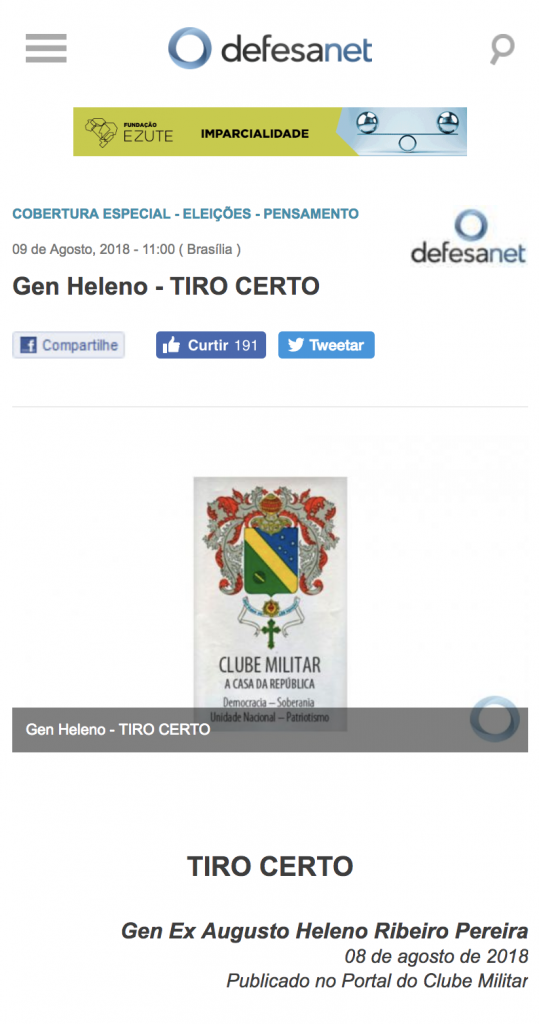This screenshot has width=539, height=1024.
Task: Open the PENSAMENTO category link
Action: [311, 214]
